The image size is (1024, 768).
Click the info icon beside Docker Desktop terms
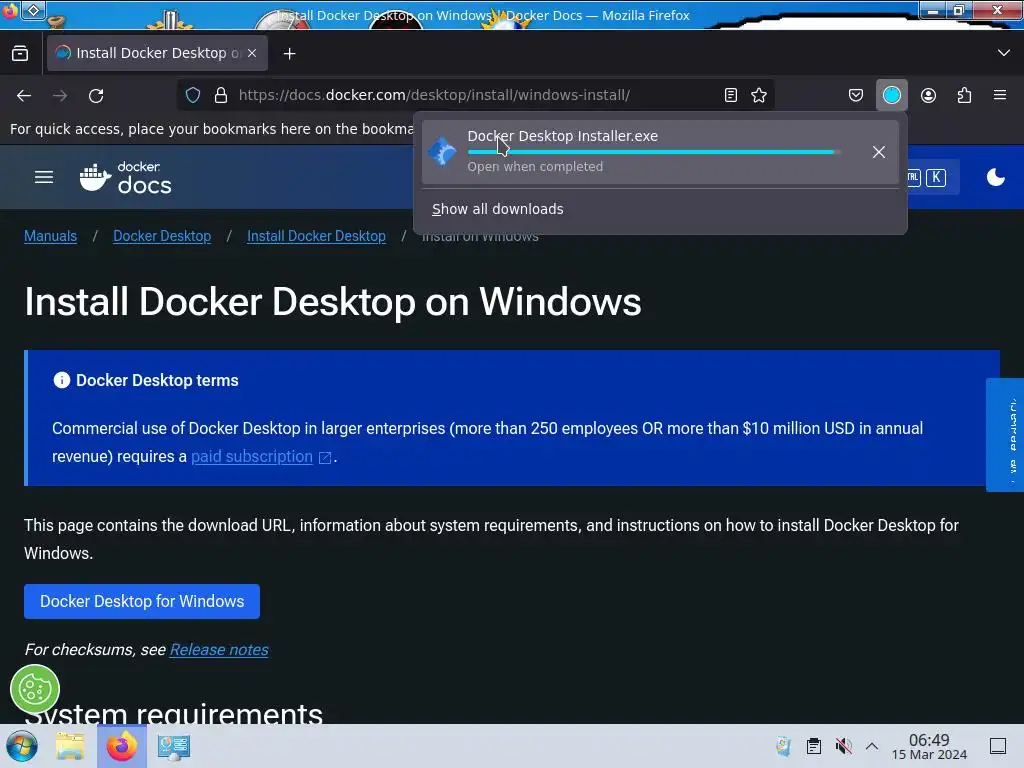click(61, 380)
